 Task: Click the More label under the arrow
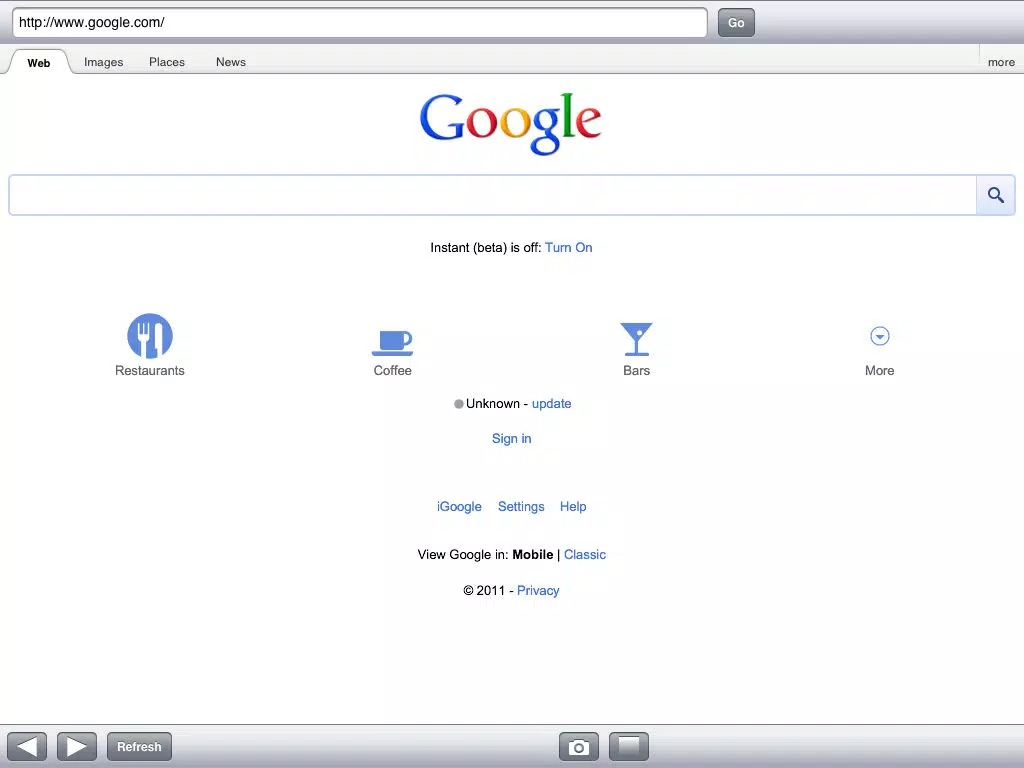click(880, 370)
